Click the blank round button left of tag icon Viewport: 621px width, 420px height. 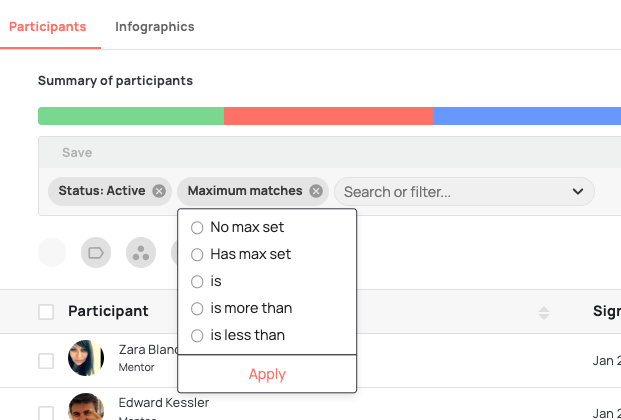pos(52,252)
